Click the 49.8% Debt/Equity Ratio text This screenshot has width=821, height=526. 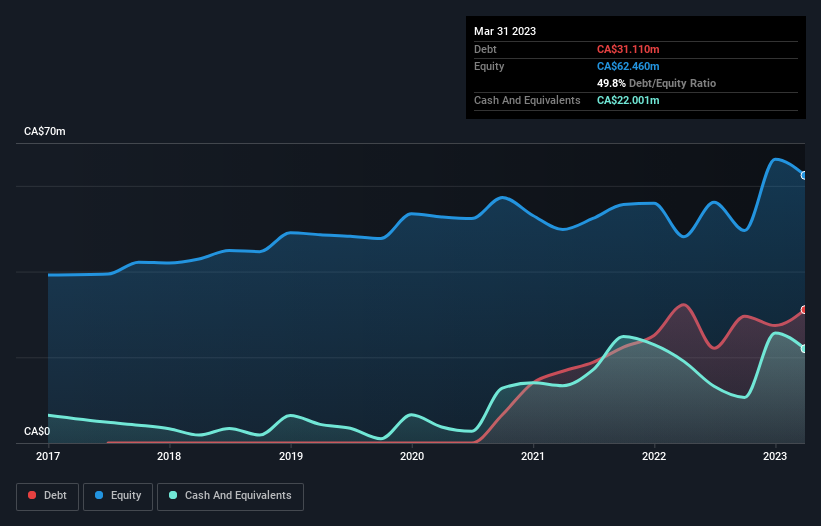(656, 83)
